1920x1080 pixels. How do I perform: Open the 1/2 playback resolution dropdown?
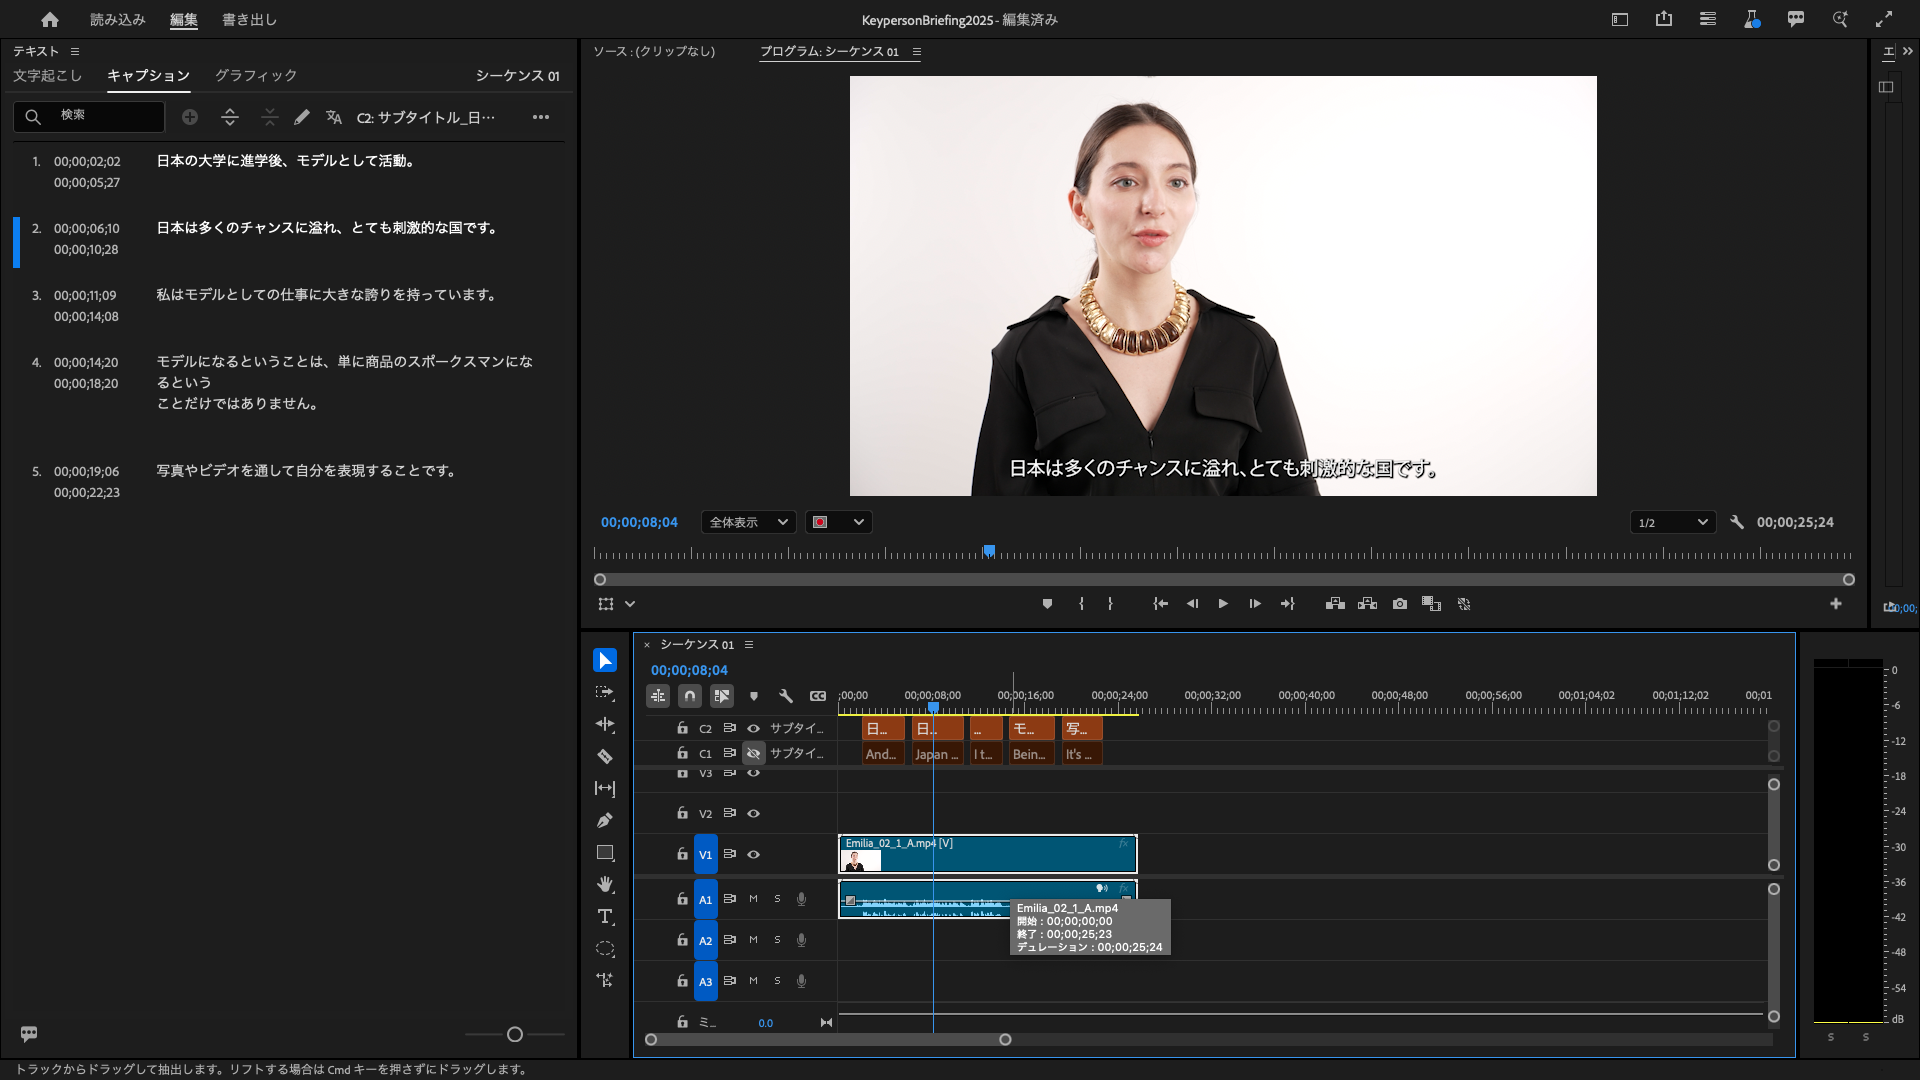coord(1673,522)
